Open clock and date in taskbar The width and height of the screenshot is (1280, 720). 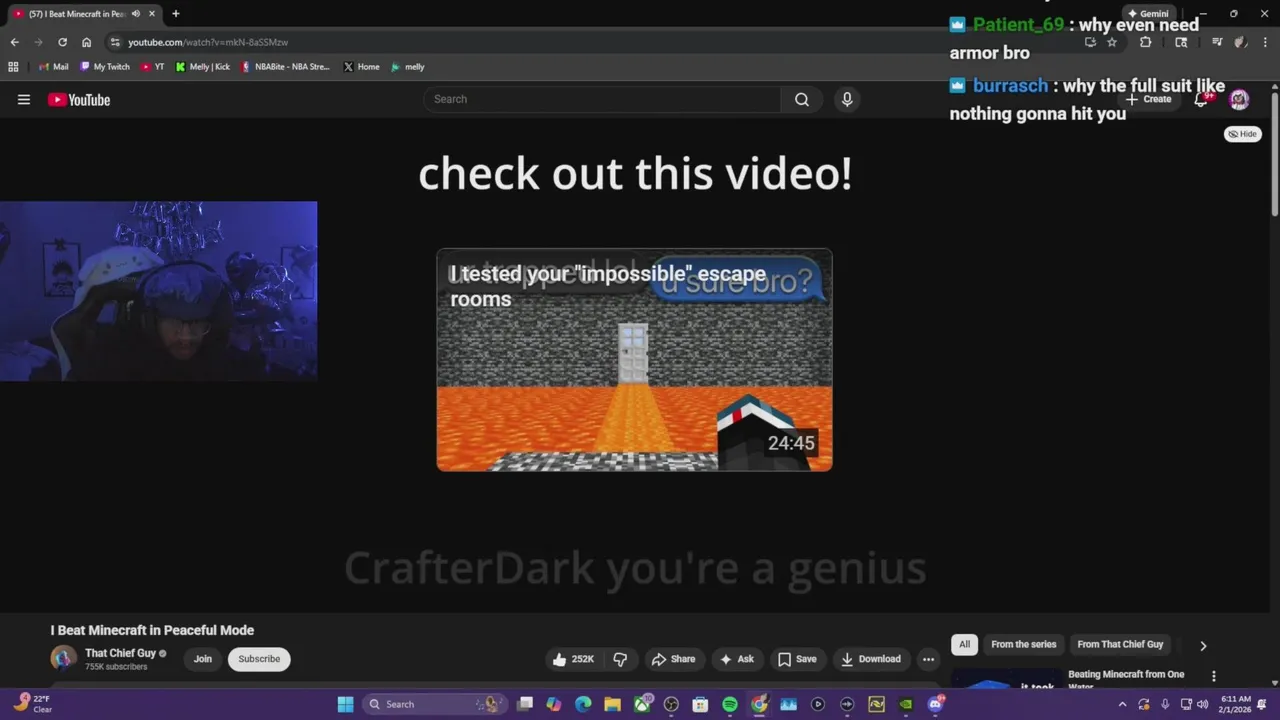click(x=1235, y=704)
